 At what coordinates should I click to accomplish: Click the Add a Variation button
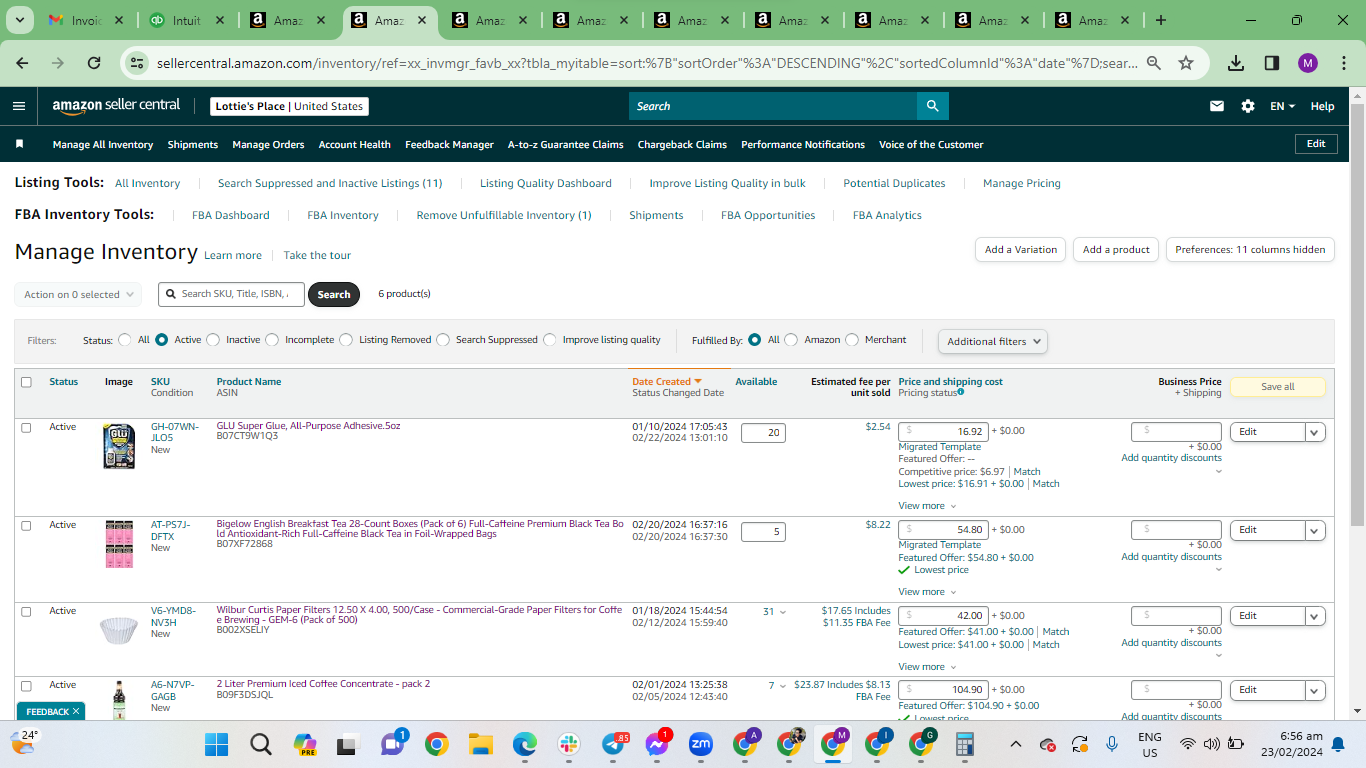pos(1020,250)
